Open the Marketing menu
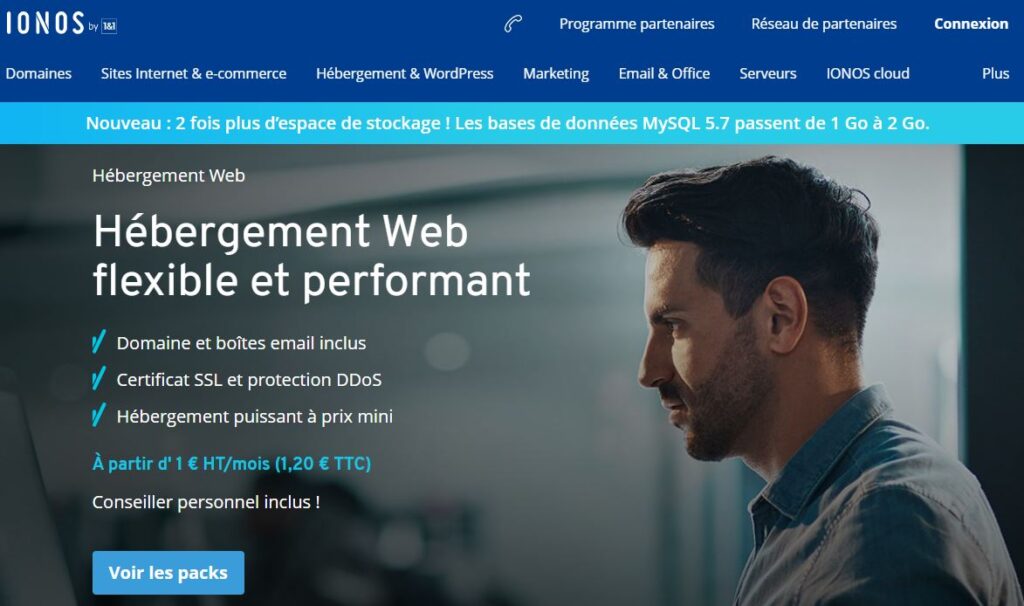 tap(556, 74)
